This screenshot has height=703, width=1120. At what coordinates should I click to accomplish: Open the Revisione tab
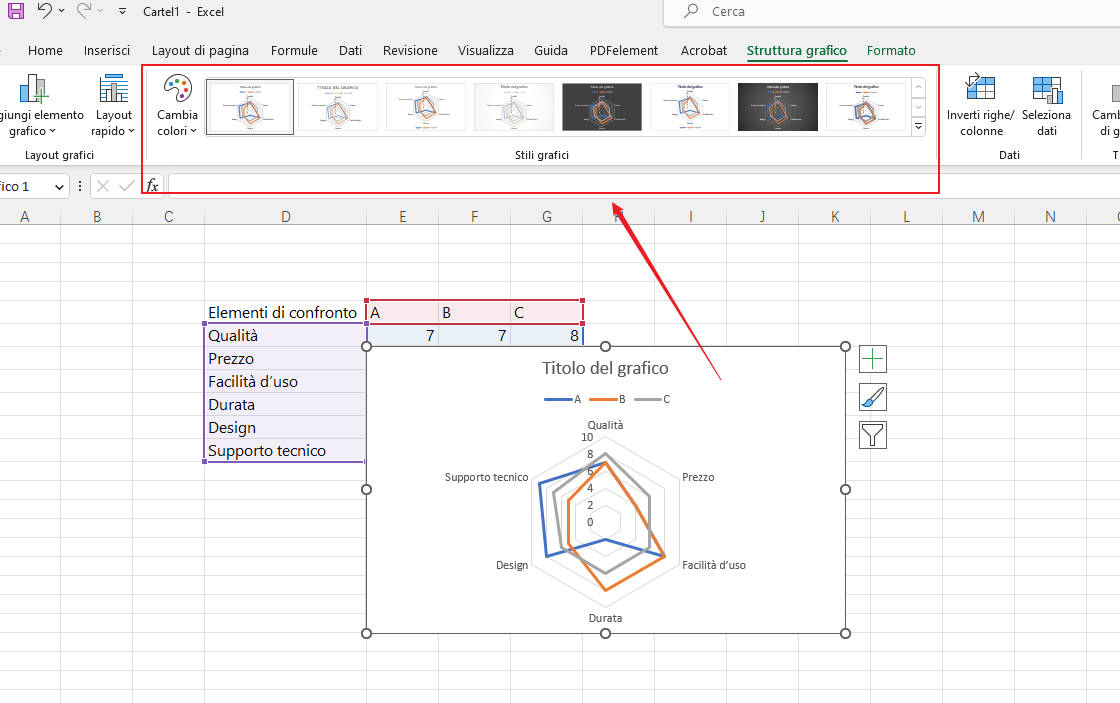[x=410, y=50]
